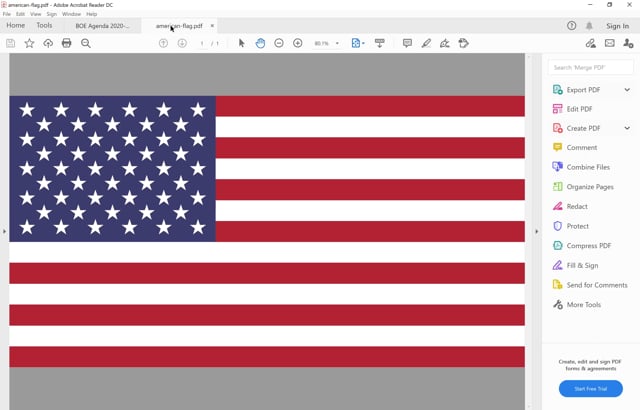
Task: Open the View menu
Action: tap(36, 14)
